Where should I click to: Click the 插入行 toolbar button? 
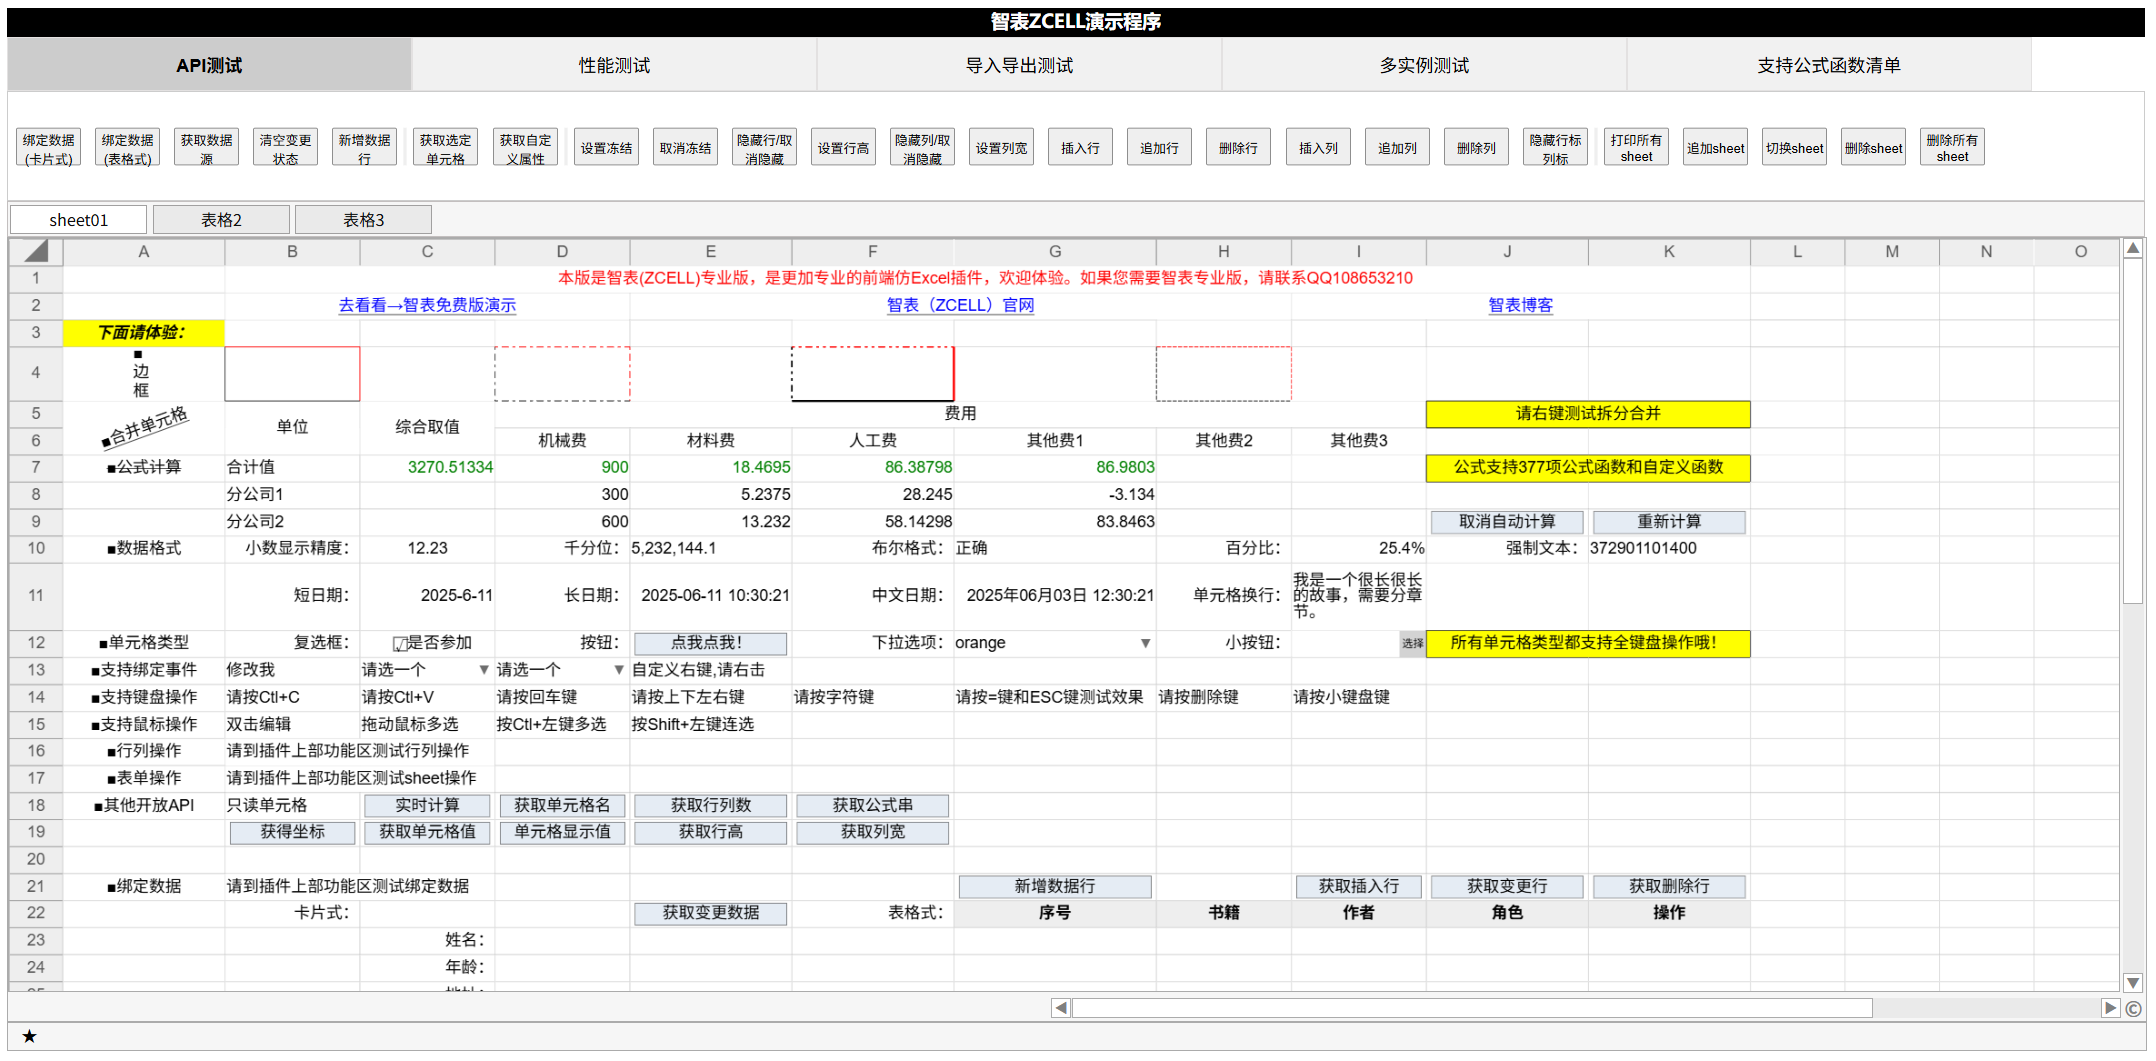pyautogui.click(x=1081, y=148)
